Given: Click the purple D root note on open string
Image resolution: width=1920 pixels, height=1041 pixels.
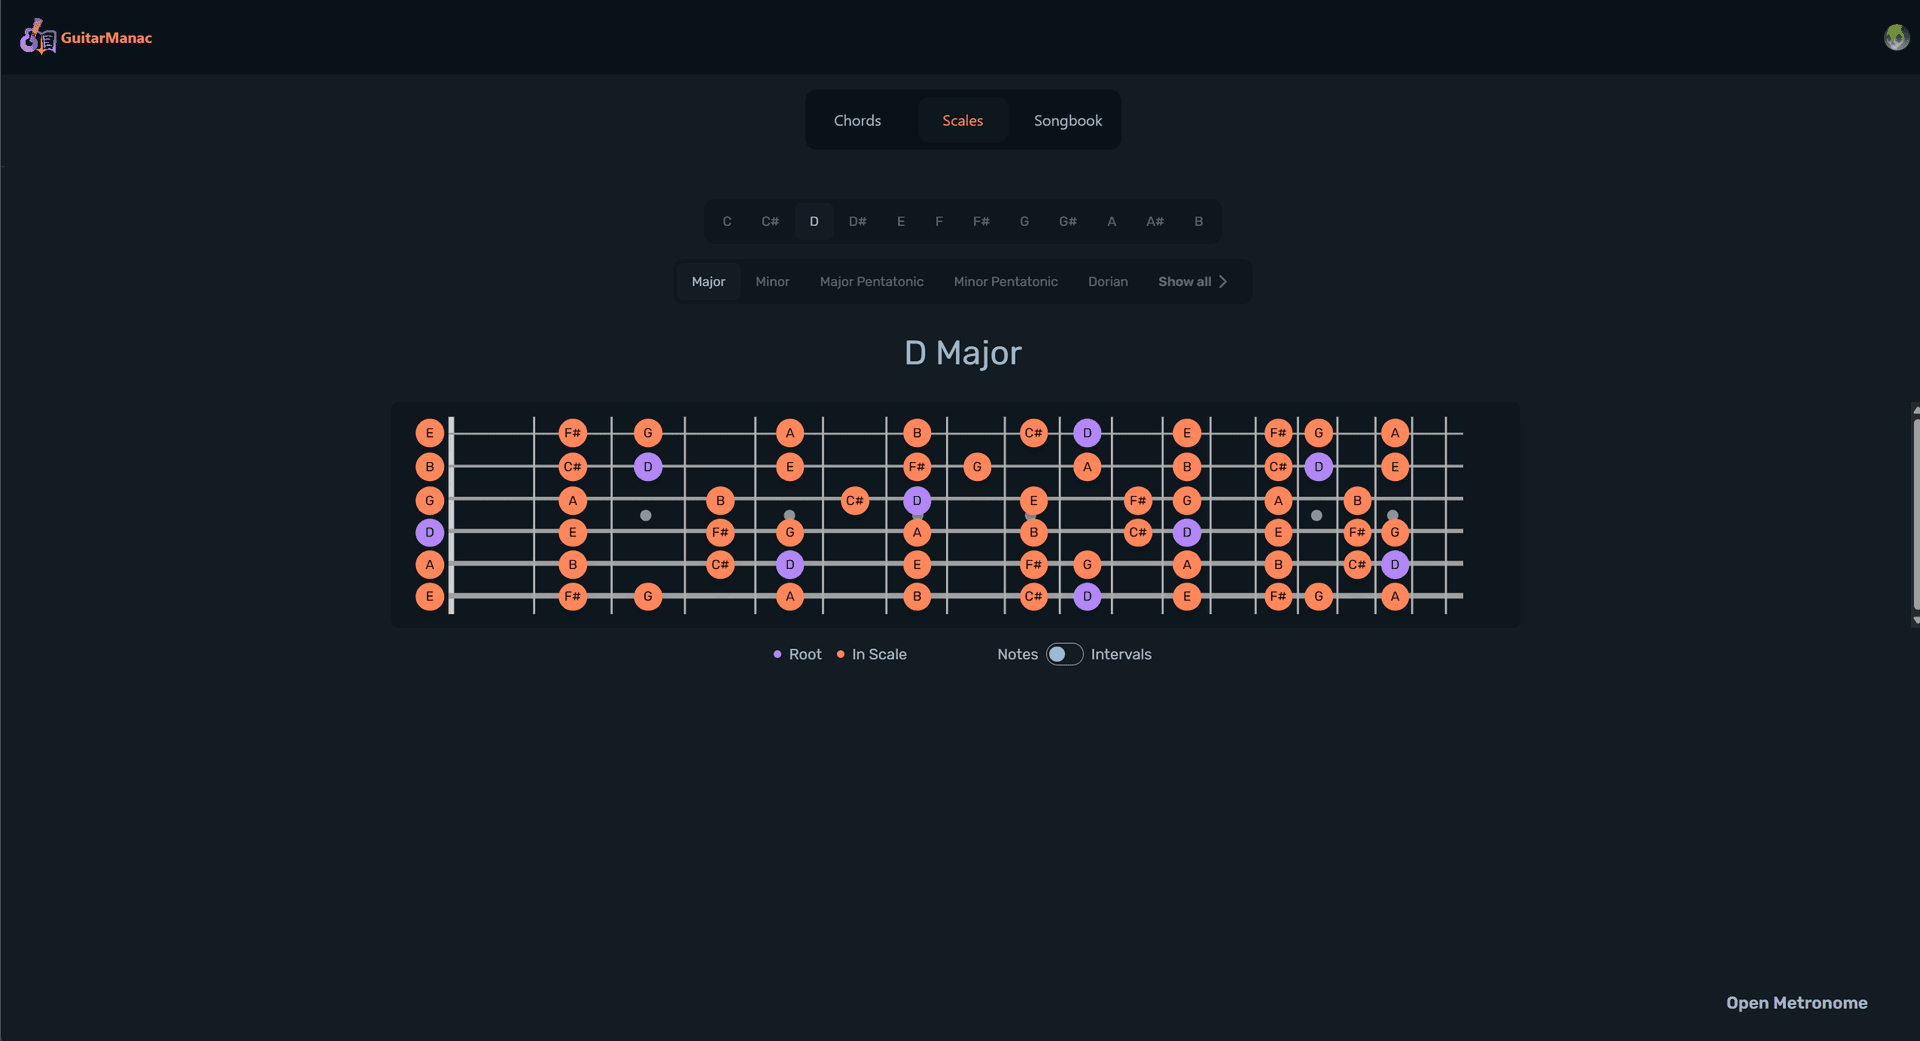Looking at the screenshot, I should click(429, 532).
